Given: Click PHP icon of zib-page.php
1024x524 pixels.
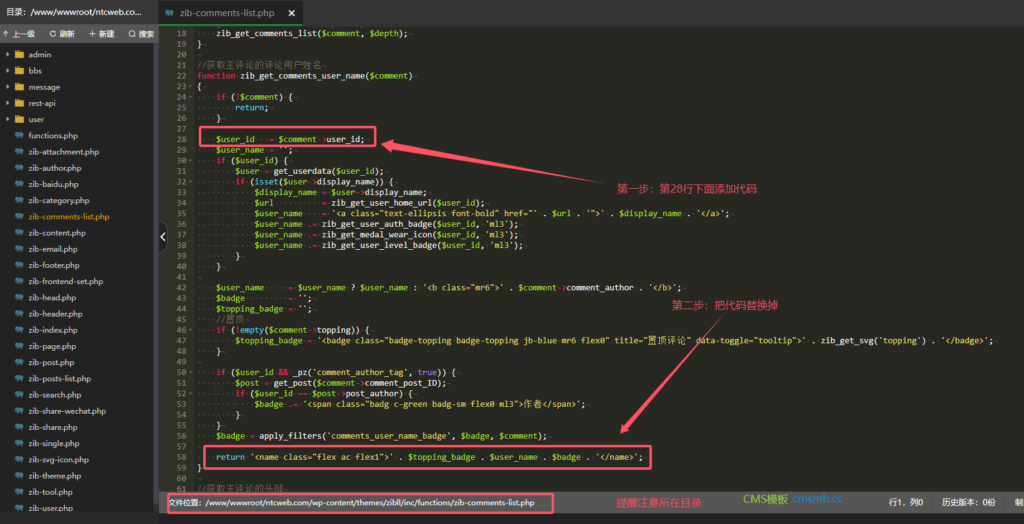Looking at the screenshot, I should point(19,346).
